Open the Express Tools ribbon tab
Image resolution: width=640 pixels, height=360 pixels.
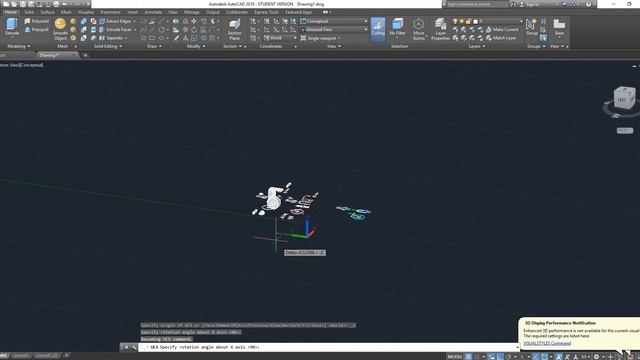coord(267,12)
